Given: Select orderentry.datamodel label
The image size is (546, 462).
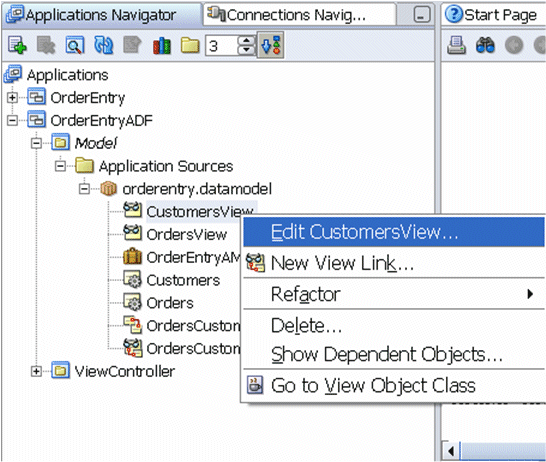Looking at the screenshot, I should [197, 189].
